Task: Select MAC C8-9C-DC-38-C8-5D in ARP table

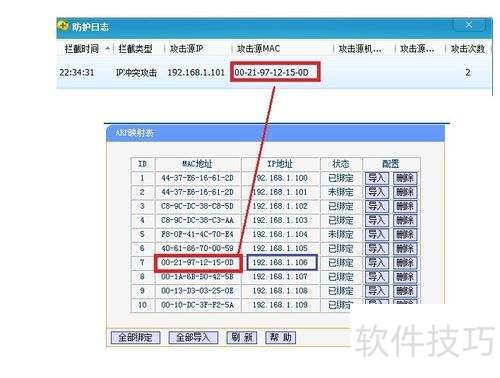Action: pos(197,206)
